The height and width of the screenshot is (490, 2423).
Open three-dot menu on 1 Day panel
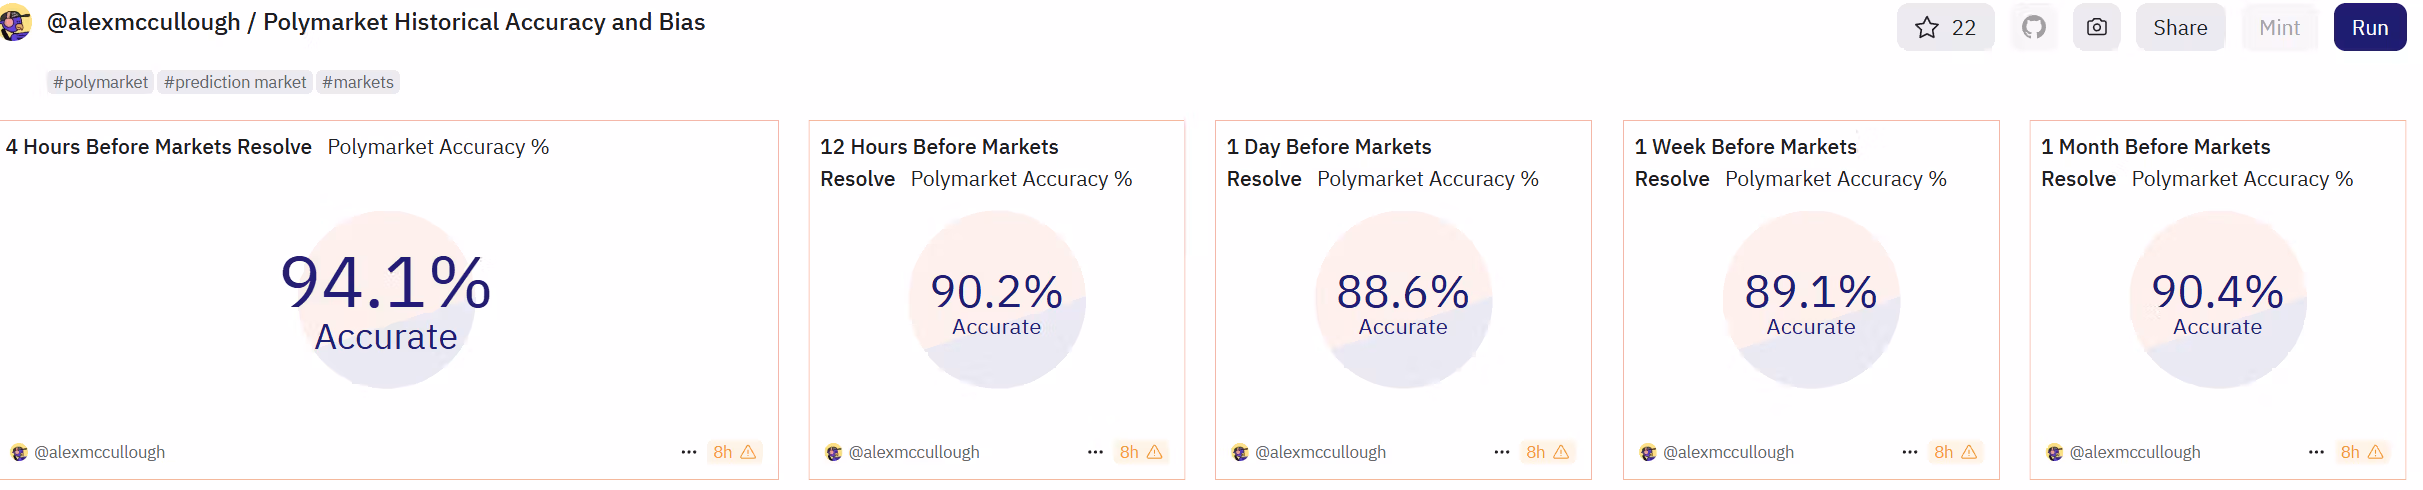click(x=1502, y=452)
